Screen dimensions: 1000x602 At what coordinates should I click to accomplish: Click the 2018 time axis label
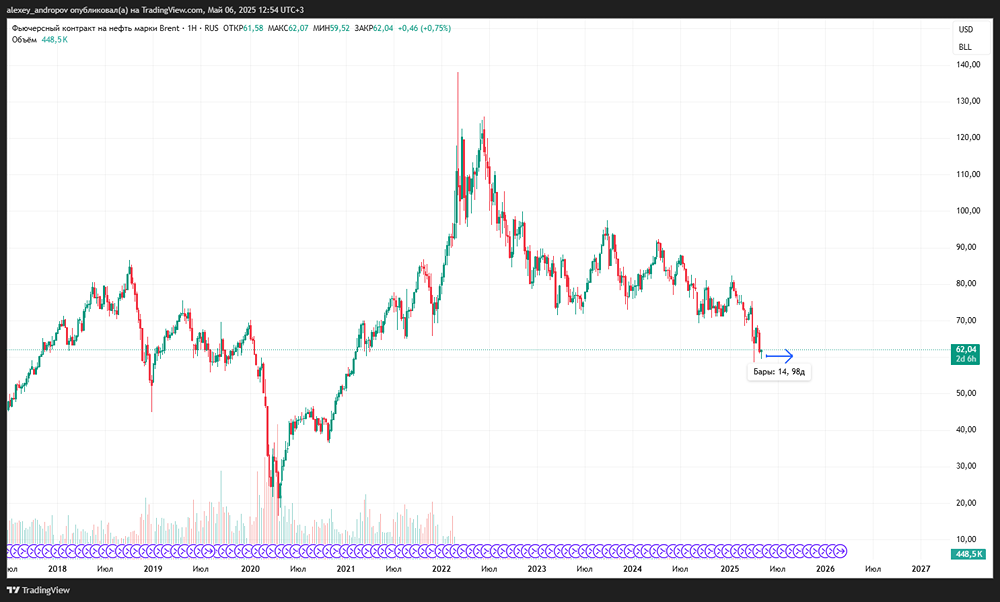57,569
